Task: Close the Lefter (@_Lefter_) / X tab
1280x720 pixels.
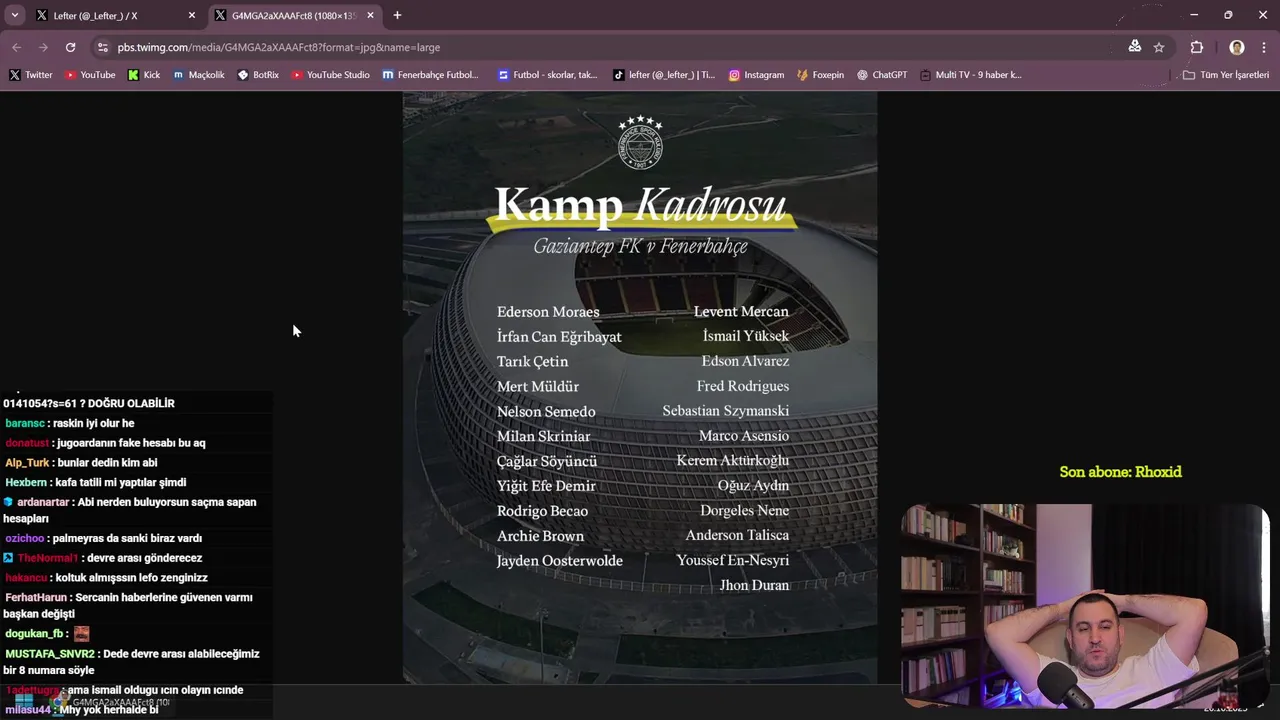Action: click(x=192, y=16)
